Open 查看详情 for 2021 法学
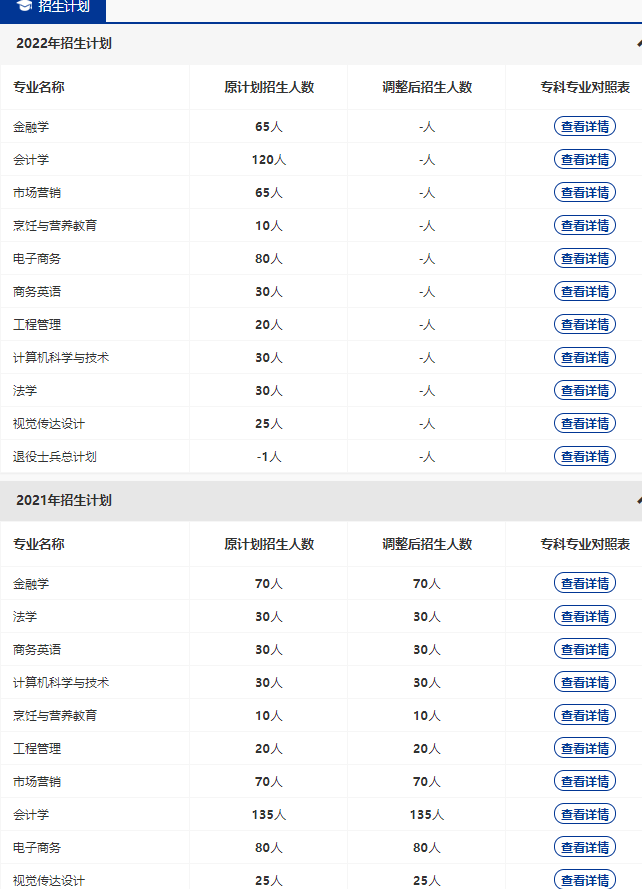Screen dimensions: 642x889 point(585,616)
